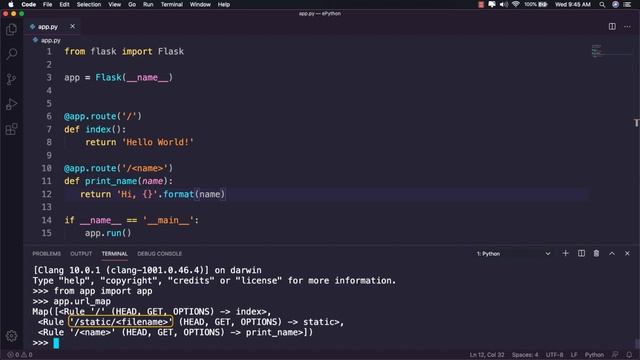The height and width of the screenshot is (360, 640).
Task: Click app.py in the breadcrumb
Action: [x=51, y=40]
